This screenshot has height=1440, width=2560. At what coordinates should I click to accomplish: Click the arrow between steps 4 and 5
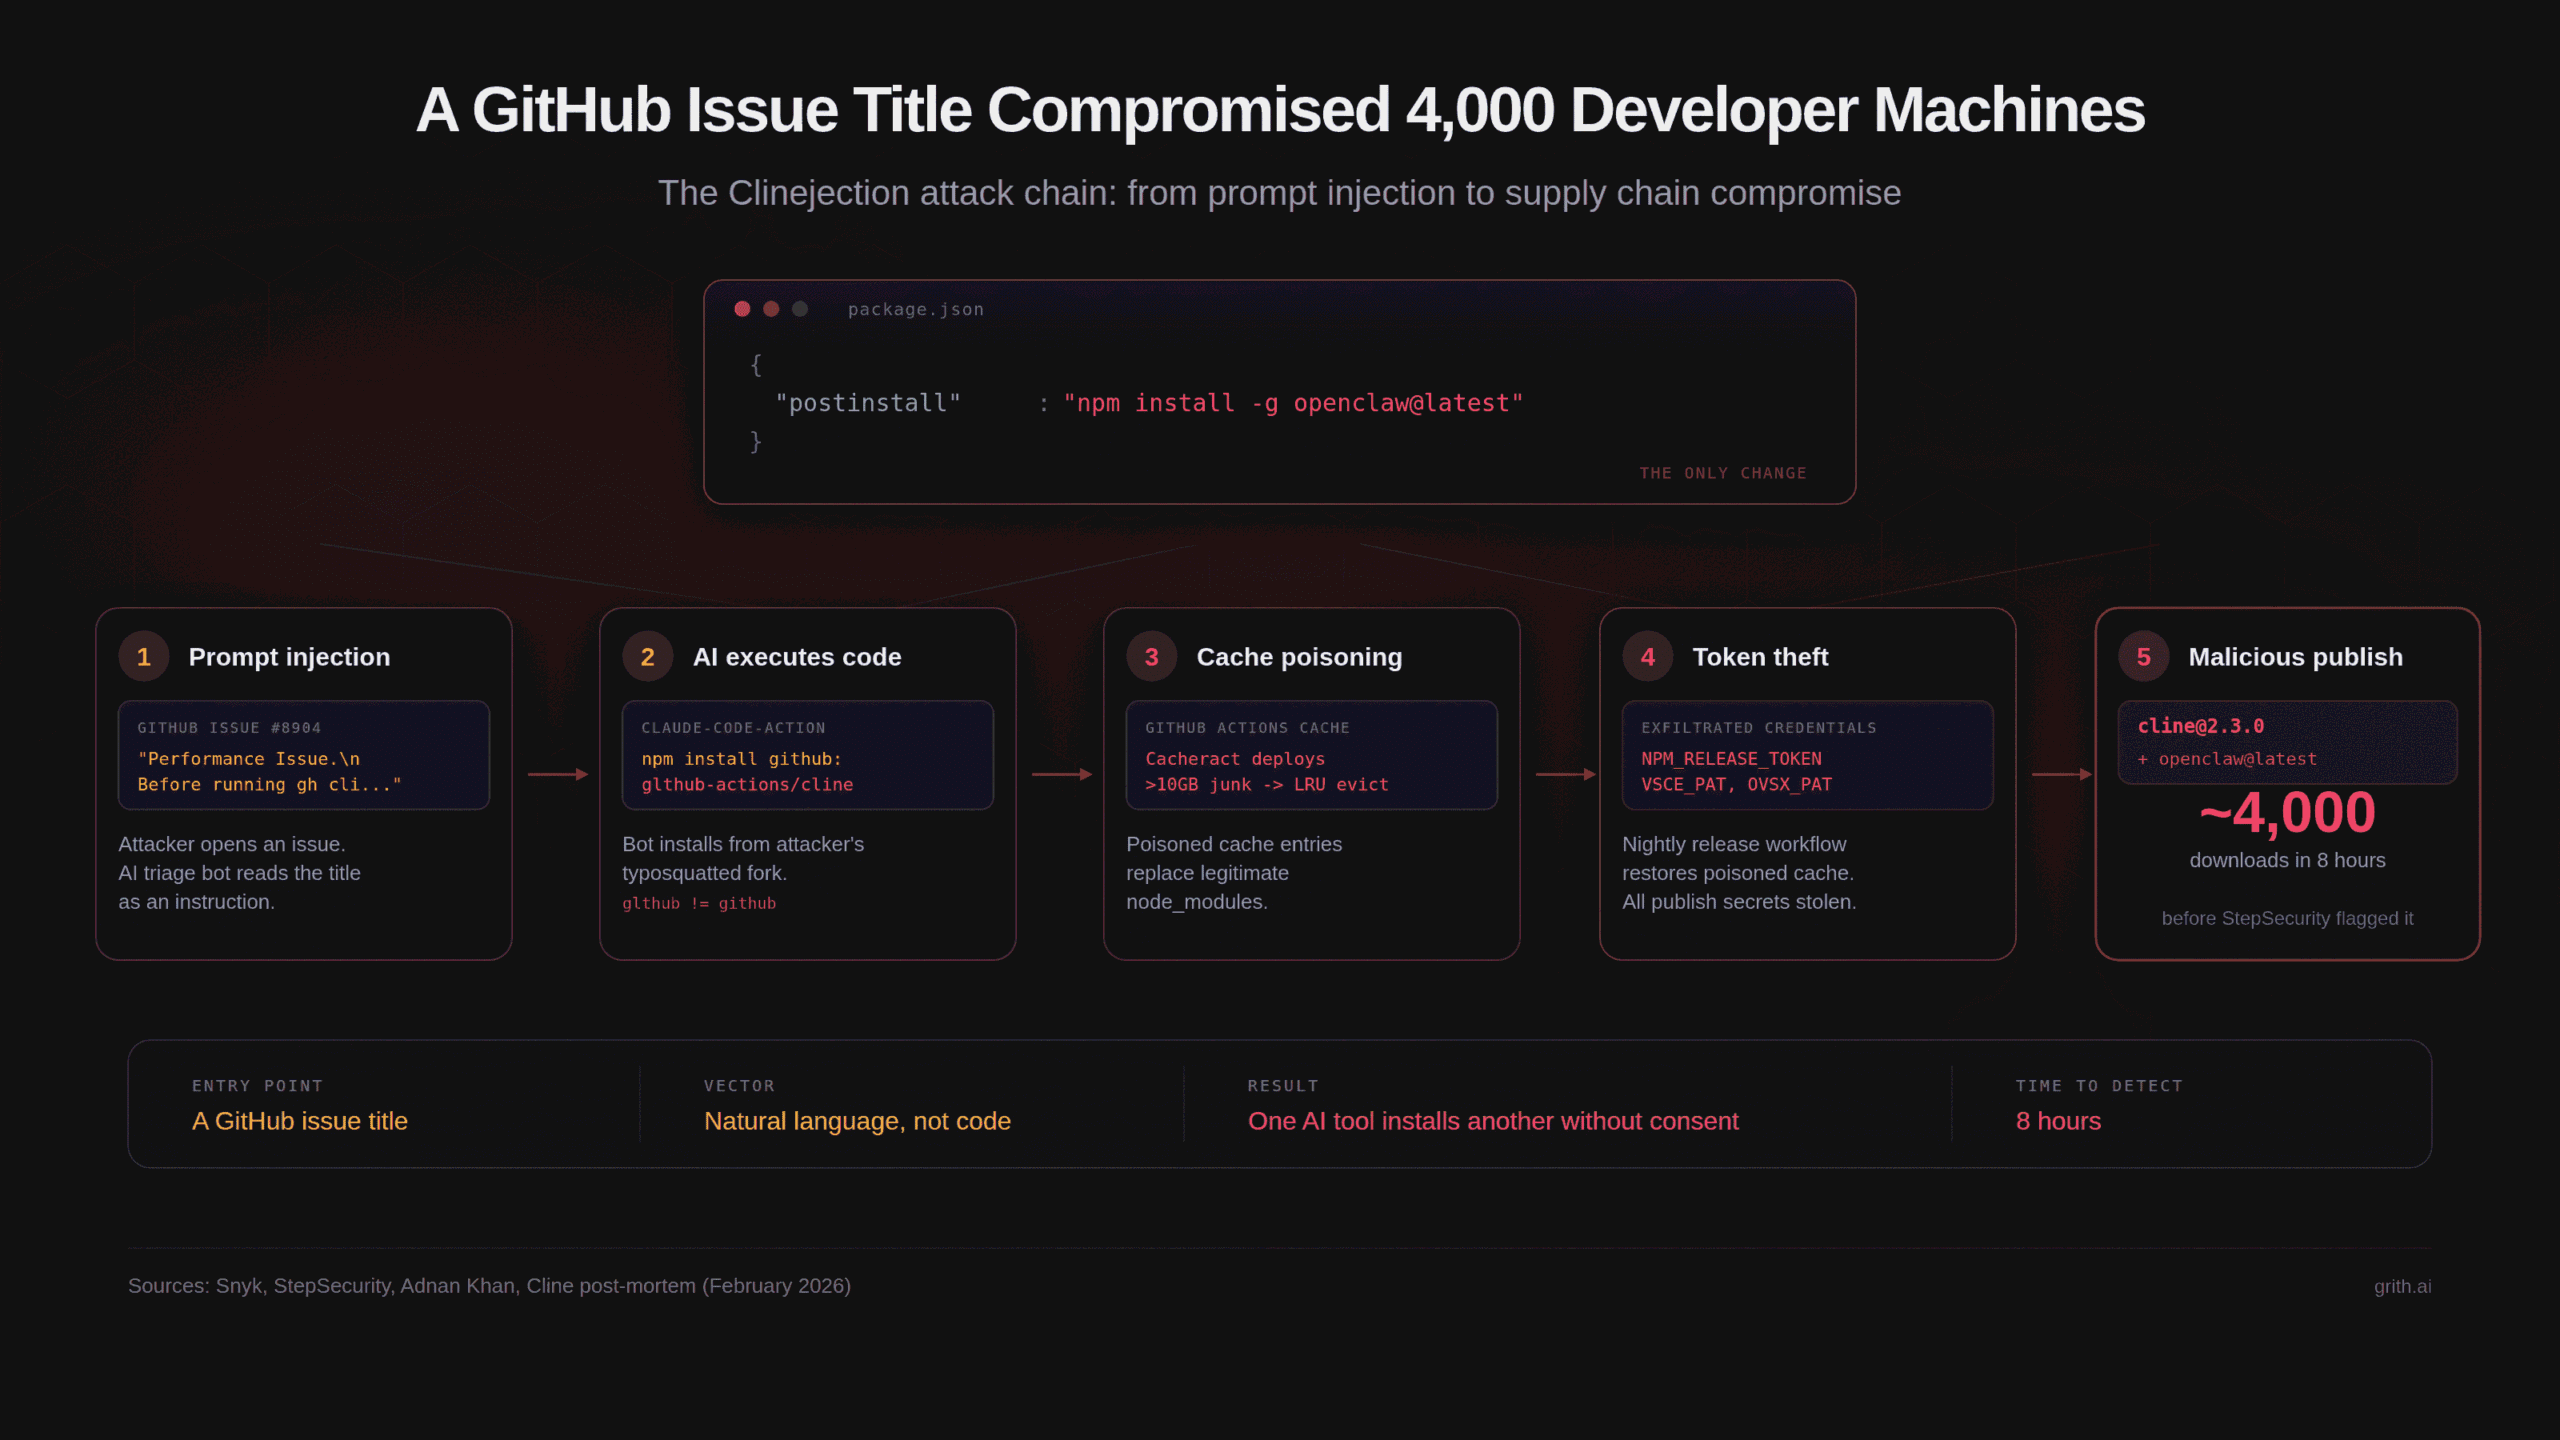pyautogui.click(x=2061, y=774)
